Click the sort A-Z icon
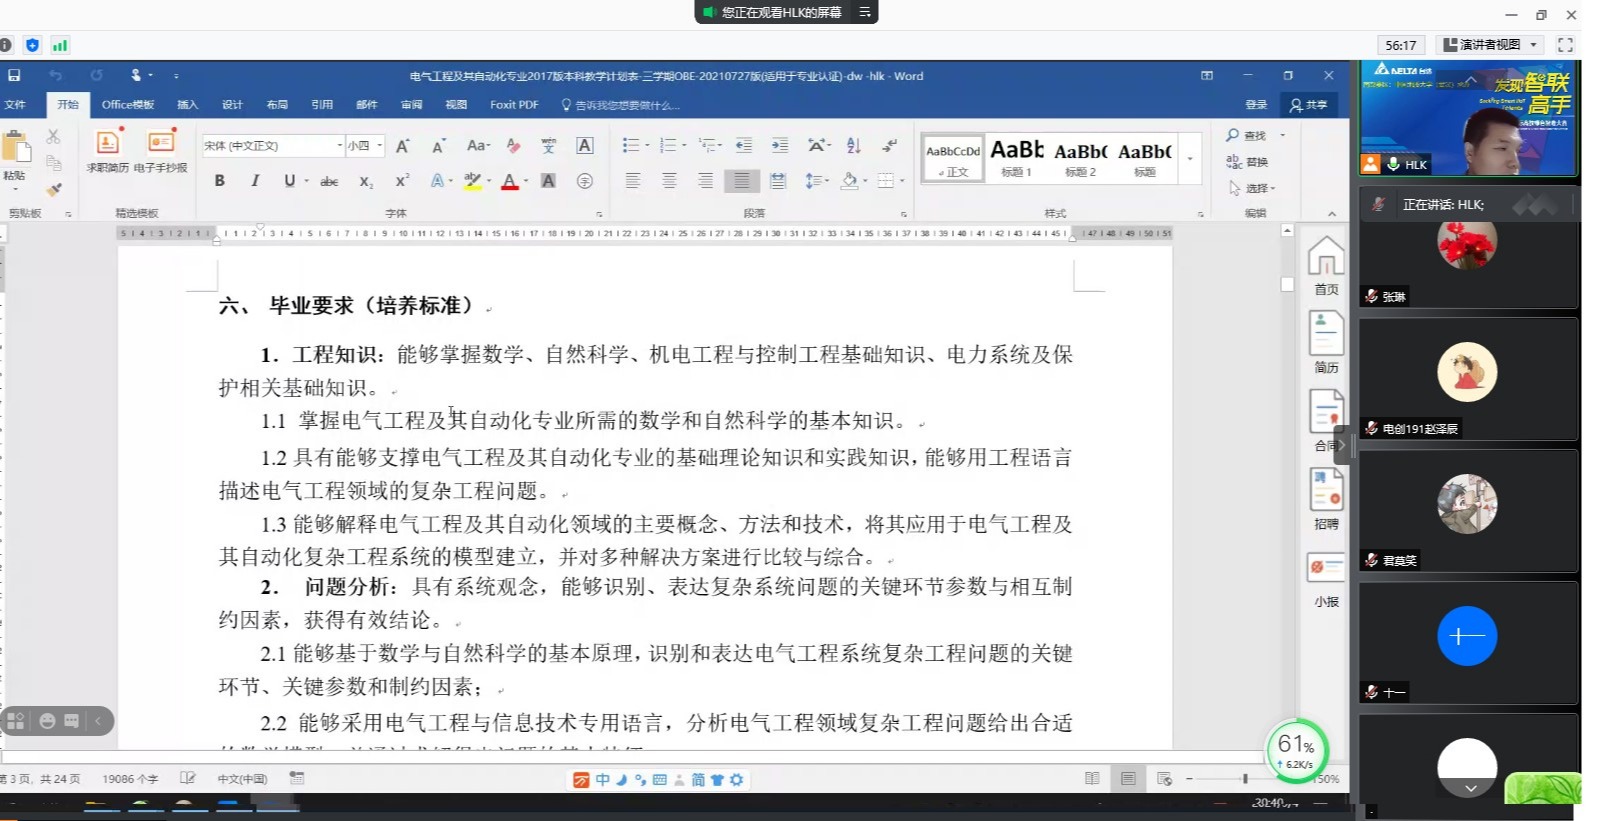Viewport: 1610px width, 821px height. tap(853, 146)
